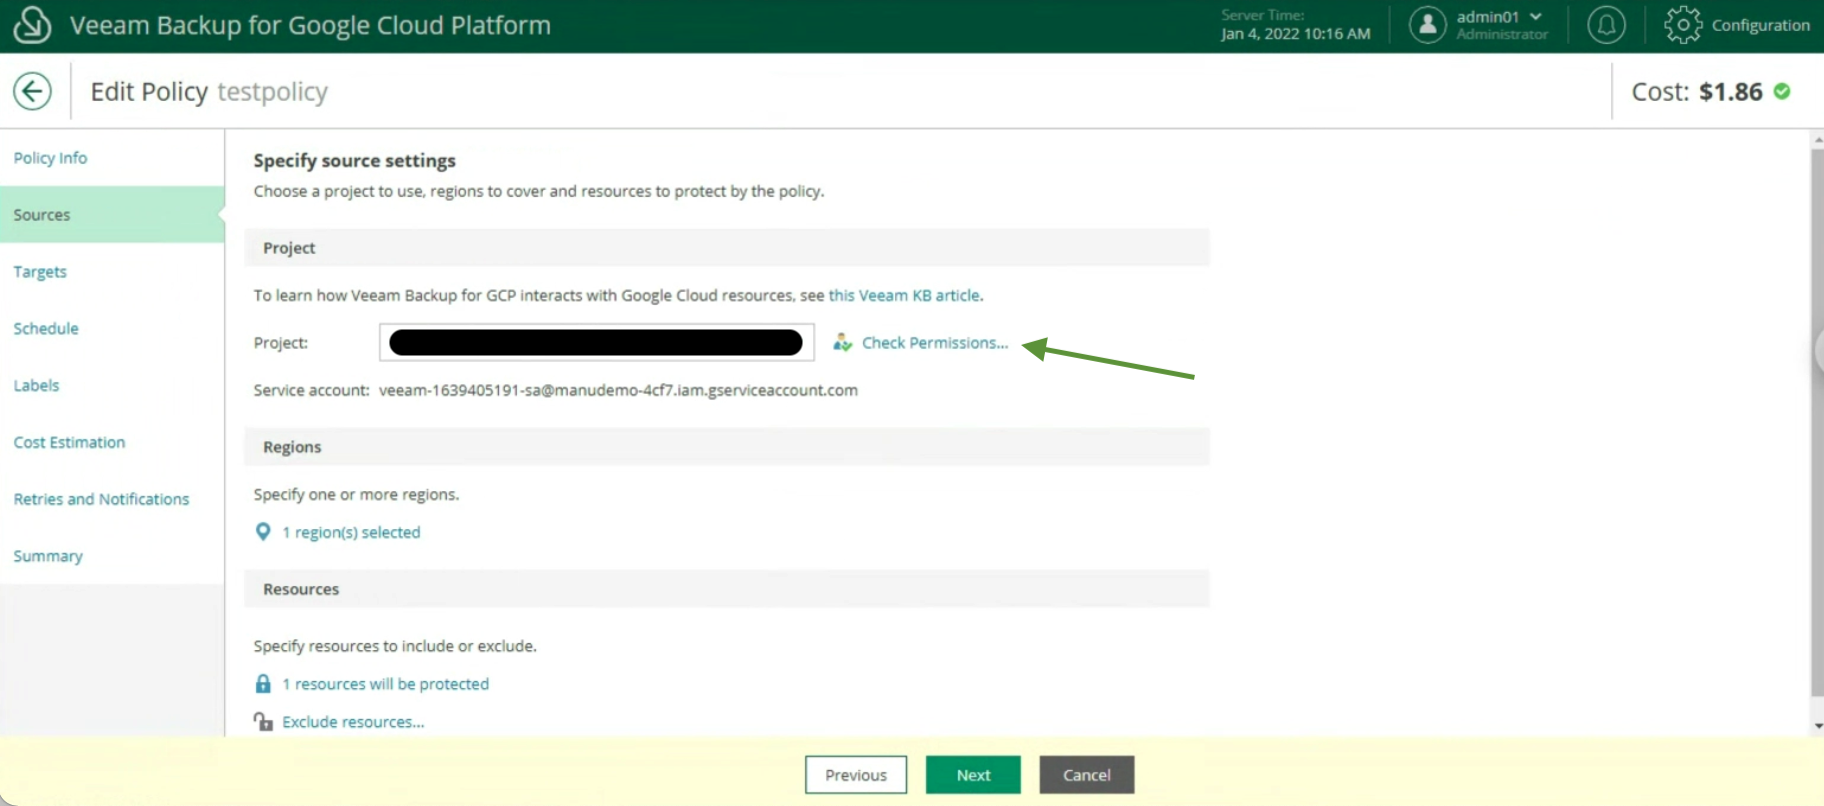Click the protected resources lock icon
The image size is (1824, 806).
point(263,684)
